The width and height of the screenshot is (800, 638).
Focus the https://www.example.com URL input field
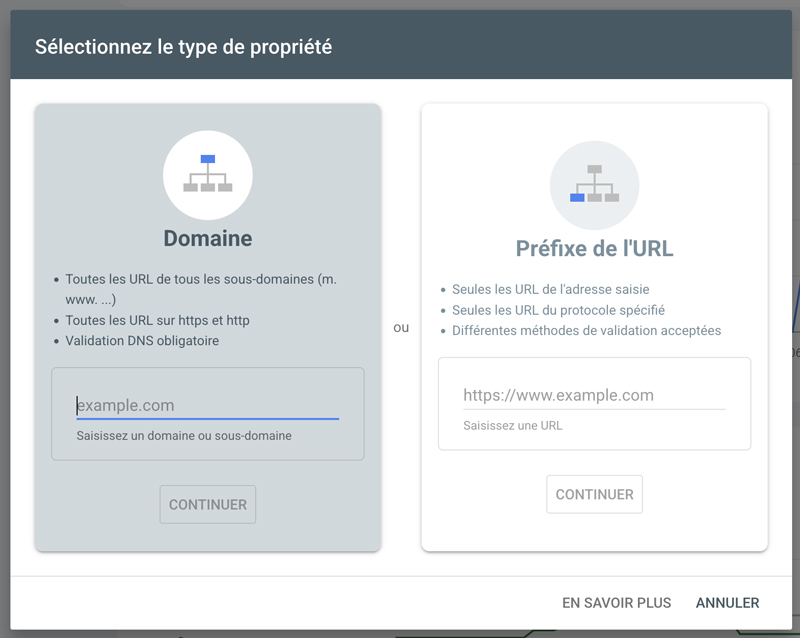pos(594,396)
